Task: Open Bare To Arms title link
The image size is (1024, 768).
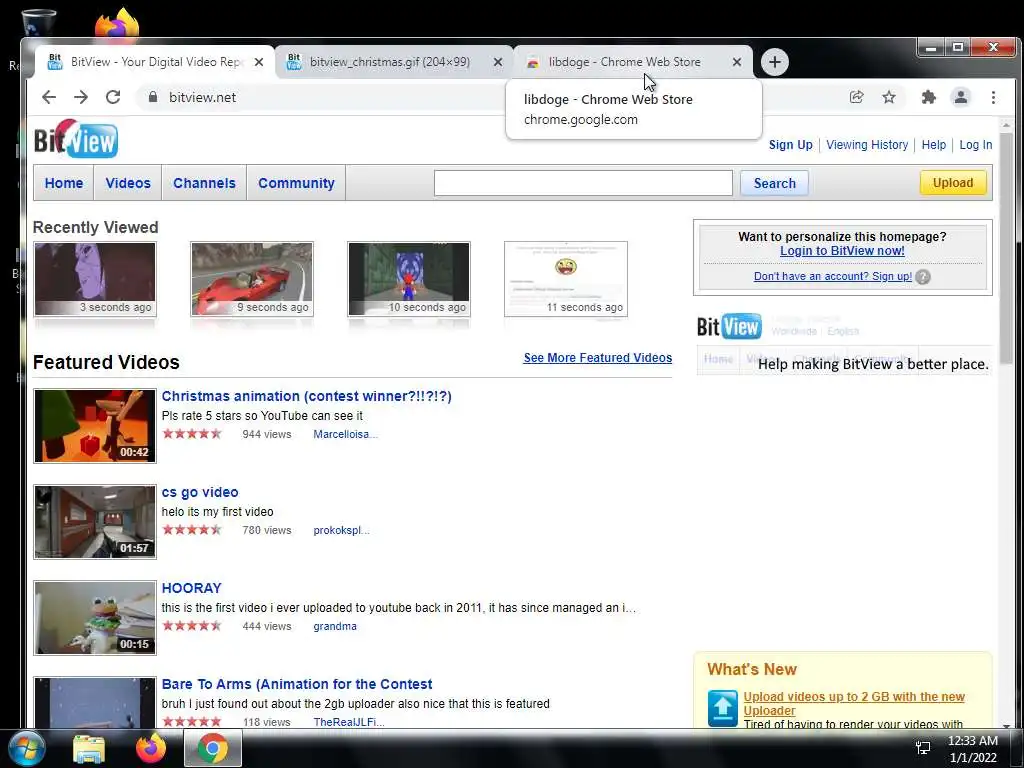Action: tap(296, 684)
